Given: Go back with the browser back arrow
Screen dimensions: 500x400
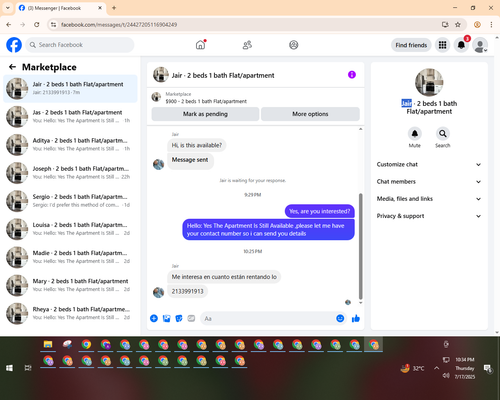Looking at the screenshot, I should 9,24.
